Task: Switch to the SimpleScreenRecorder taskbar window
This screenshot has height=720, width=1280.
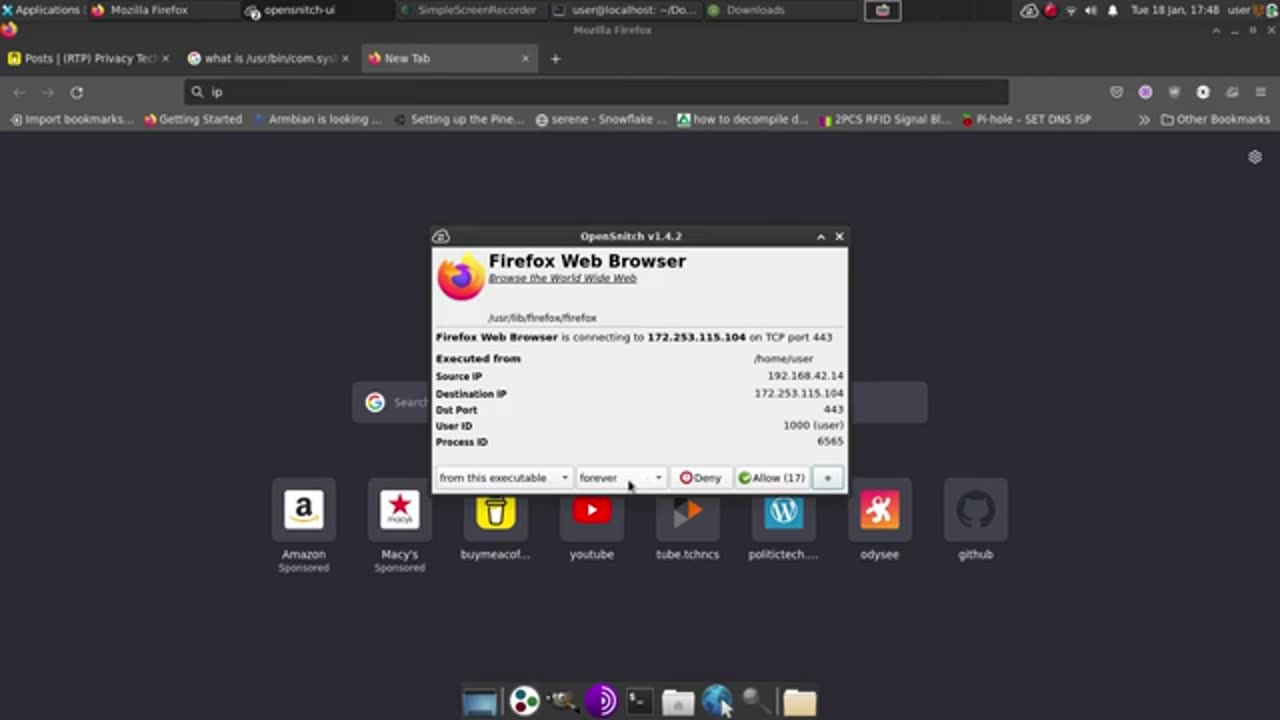Action: click(x=469, y=10)
